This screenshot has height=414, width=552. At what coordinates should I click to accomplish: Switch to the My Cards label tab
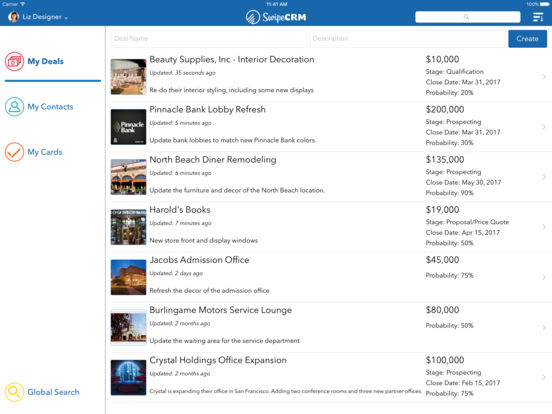click(x=45, y=152)
